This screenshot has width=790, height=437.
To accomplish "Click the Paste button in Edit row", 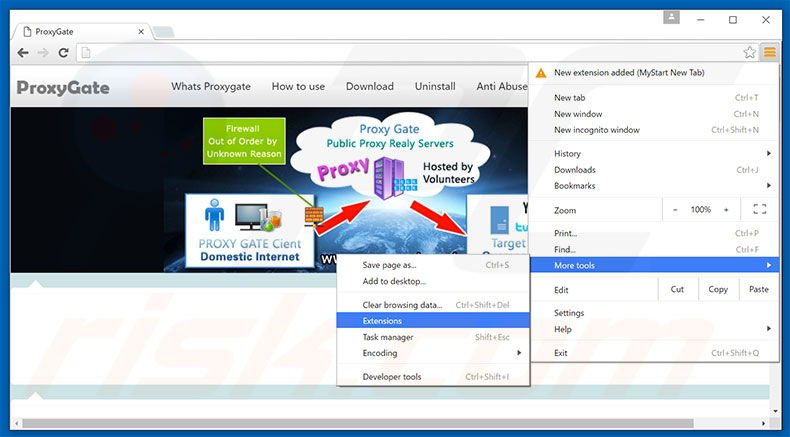I will [x=758, y=289].
